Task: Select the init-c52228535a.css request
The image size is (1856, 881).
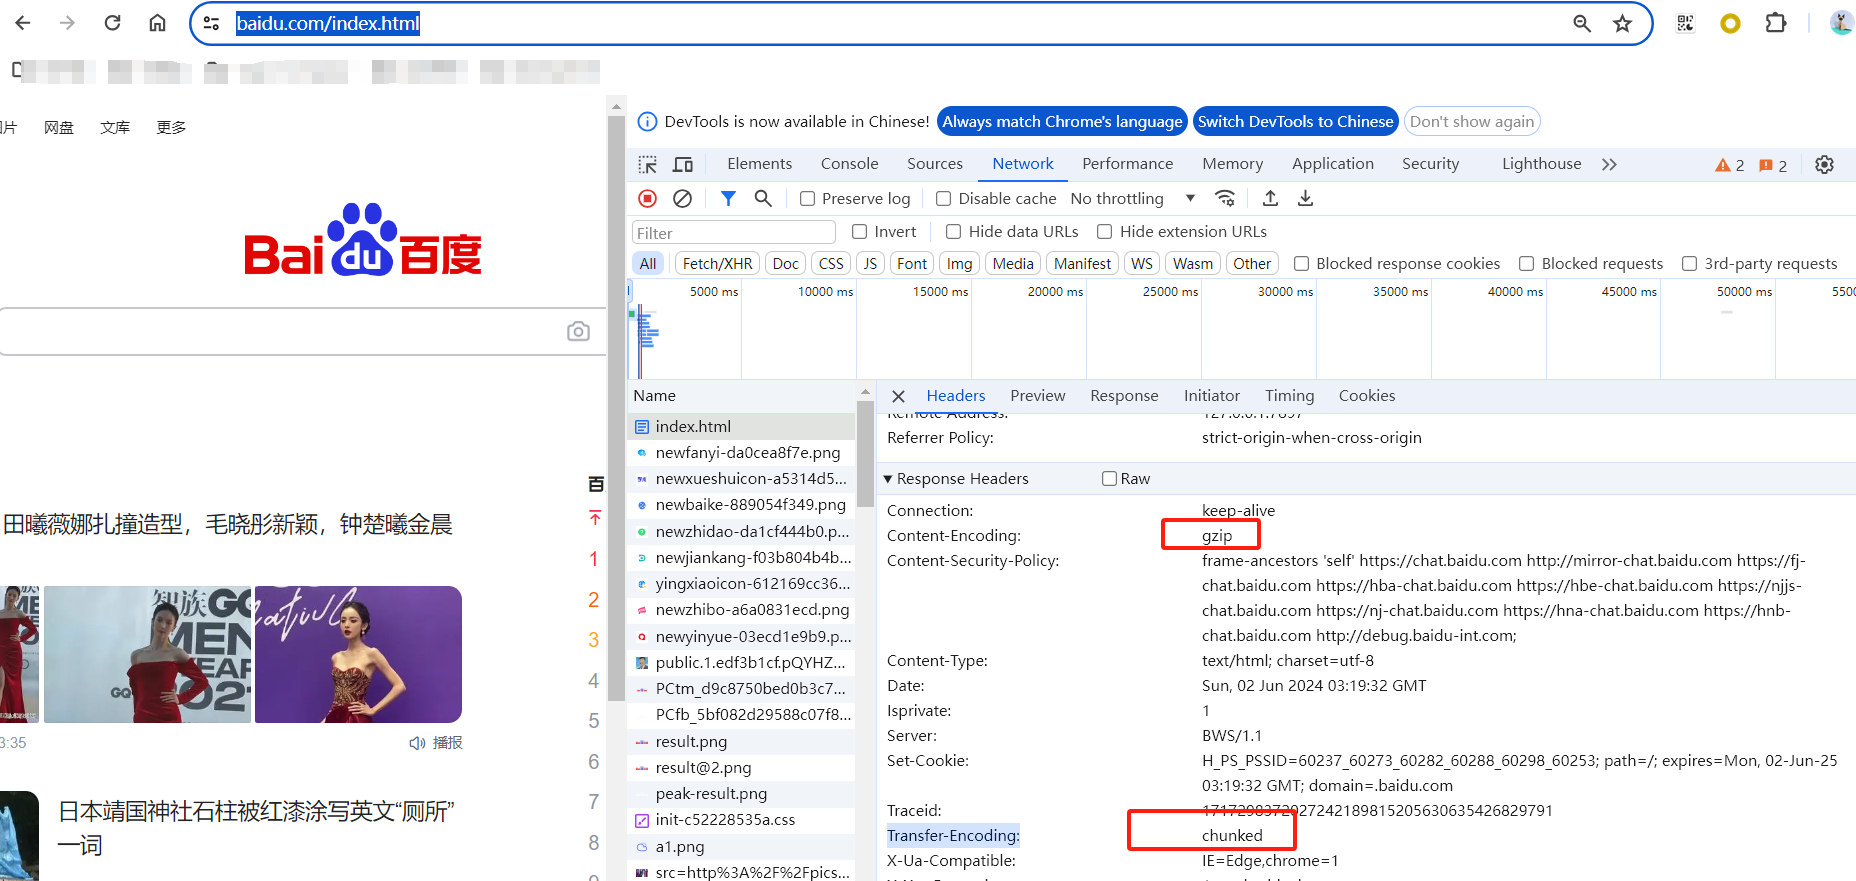Action: point(741,820)
